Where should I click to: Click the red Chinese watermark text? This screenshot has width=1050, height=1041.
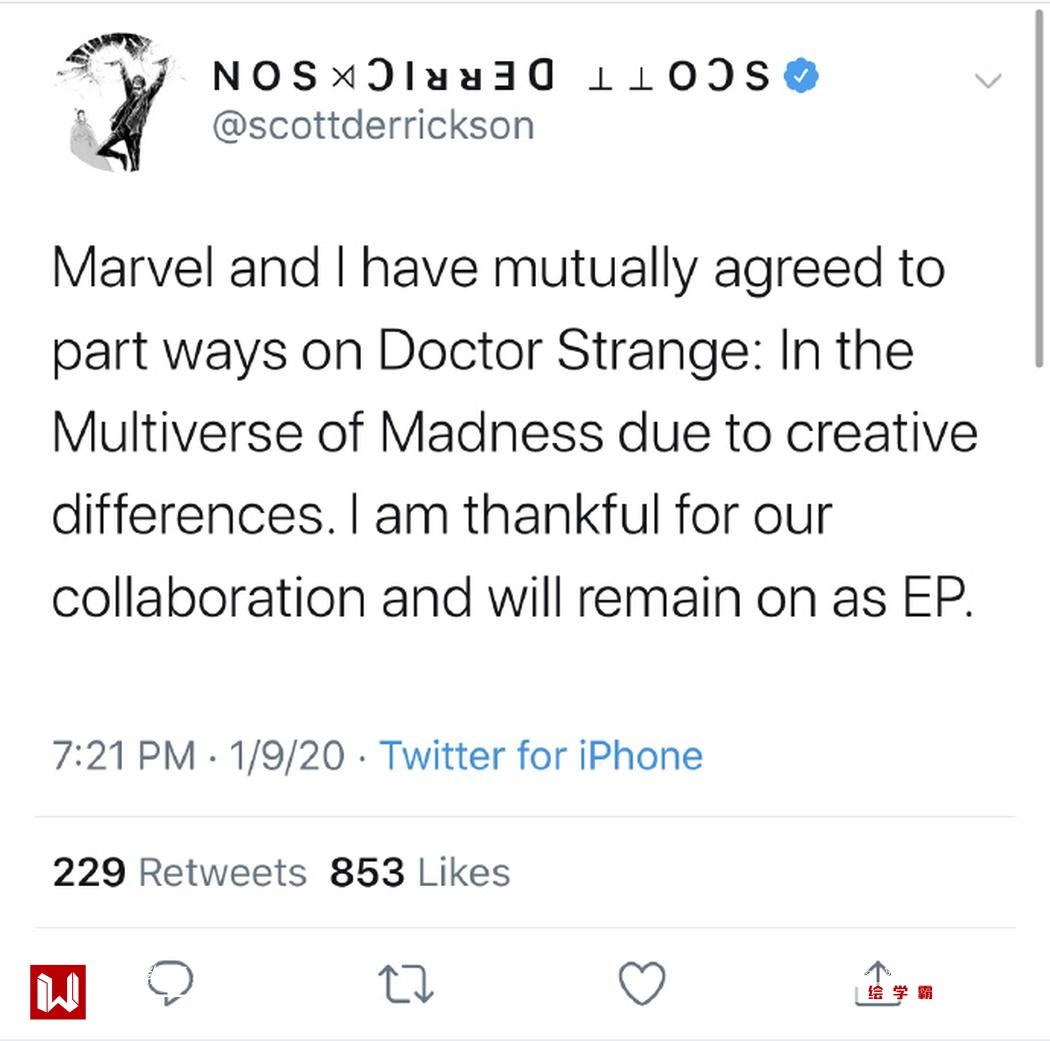pos(900,993)
